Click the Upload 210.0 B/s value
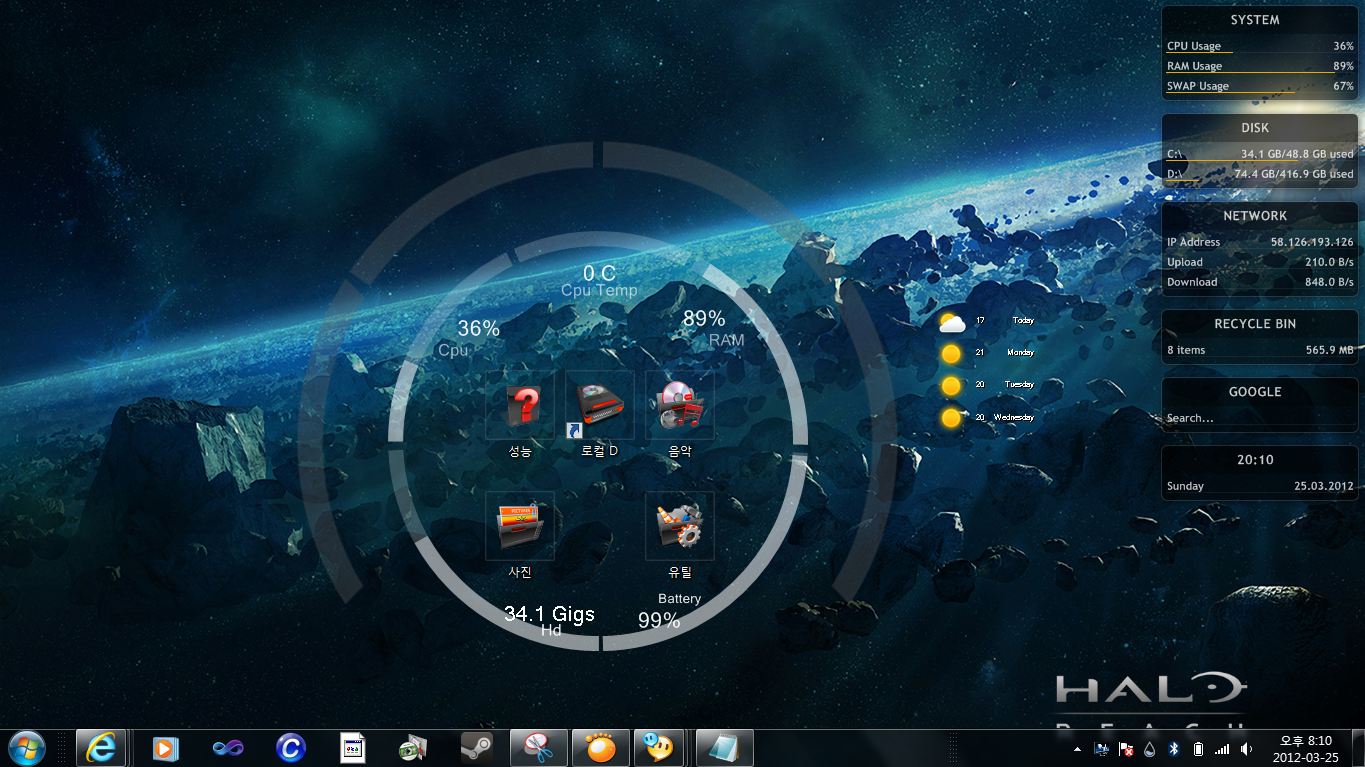The width and height of the screenshot is (1365, 767). point(1329,262)
